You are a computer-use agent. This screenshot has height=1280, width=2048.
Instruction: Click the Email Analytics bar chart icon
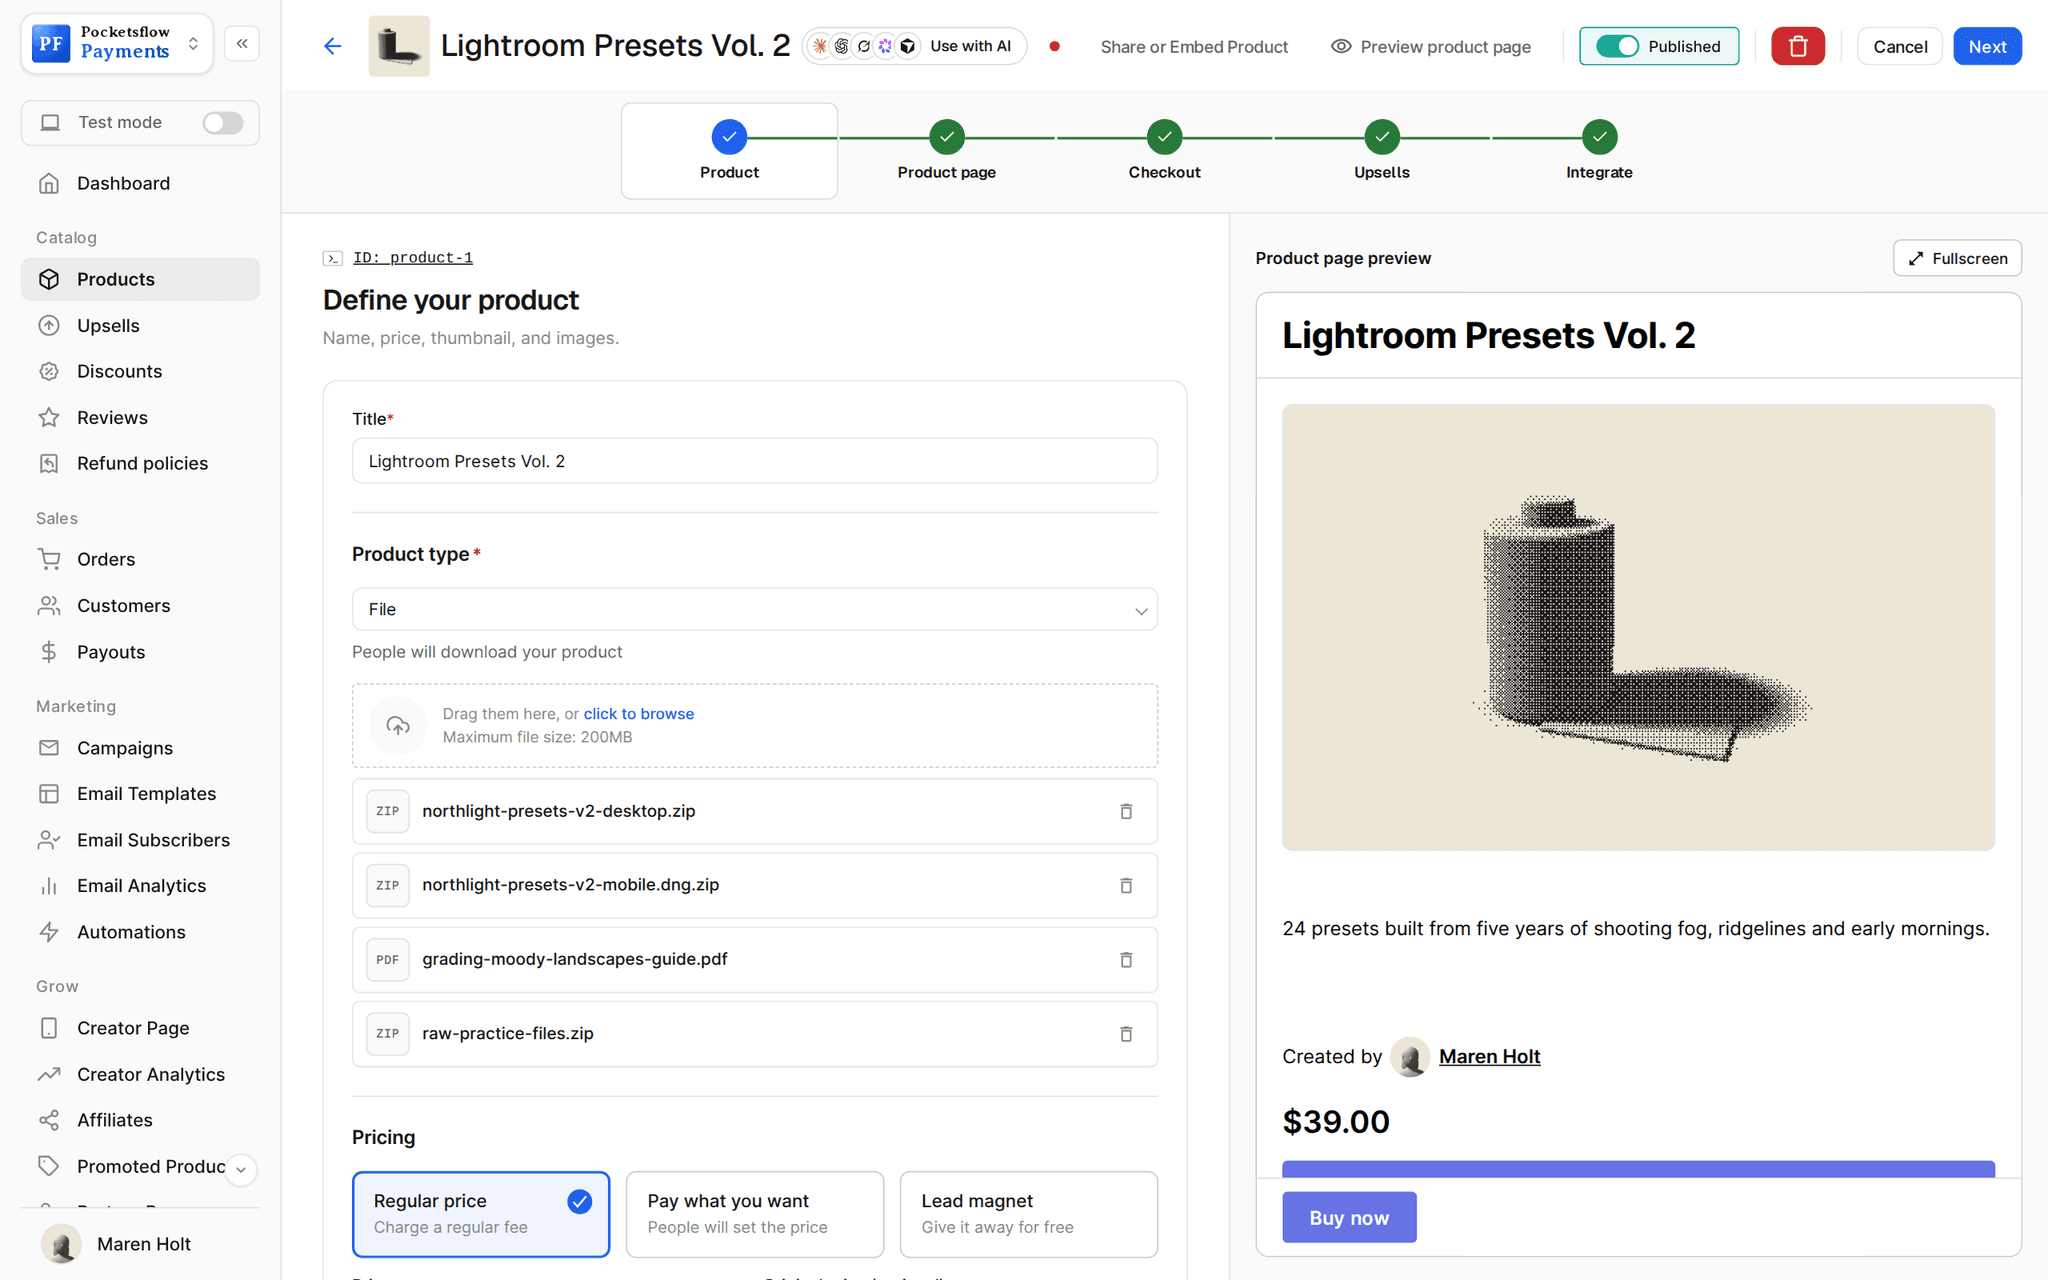tap(49, 886)
